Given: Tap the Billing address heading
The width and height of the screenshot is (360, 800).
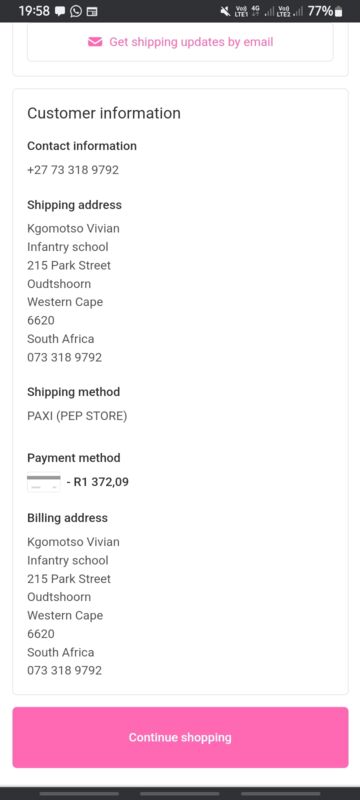Looking at the screenshot, I should (x=67, y=518).
